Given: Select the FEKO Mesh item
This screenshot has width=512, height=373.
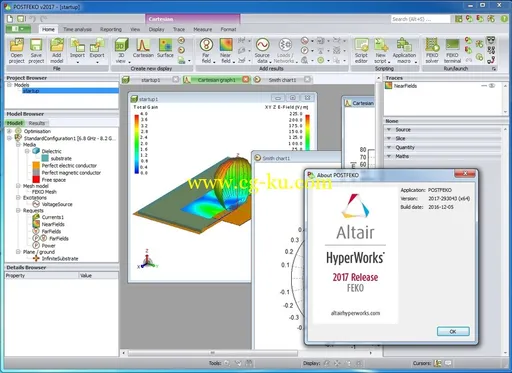Looking at the screenshot, I should pyautogui.click(x=44, y=192).
